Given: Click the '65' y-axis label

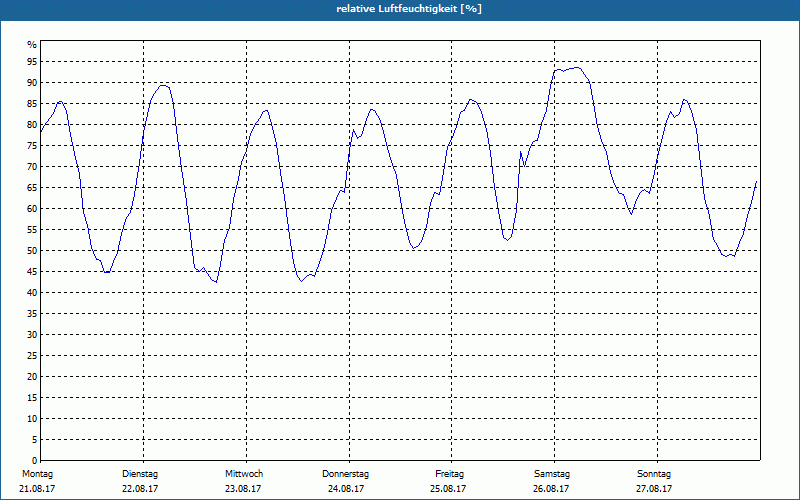Looking at the screenshot, I should click(x=32, y=188).
